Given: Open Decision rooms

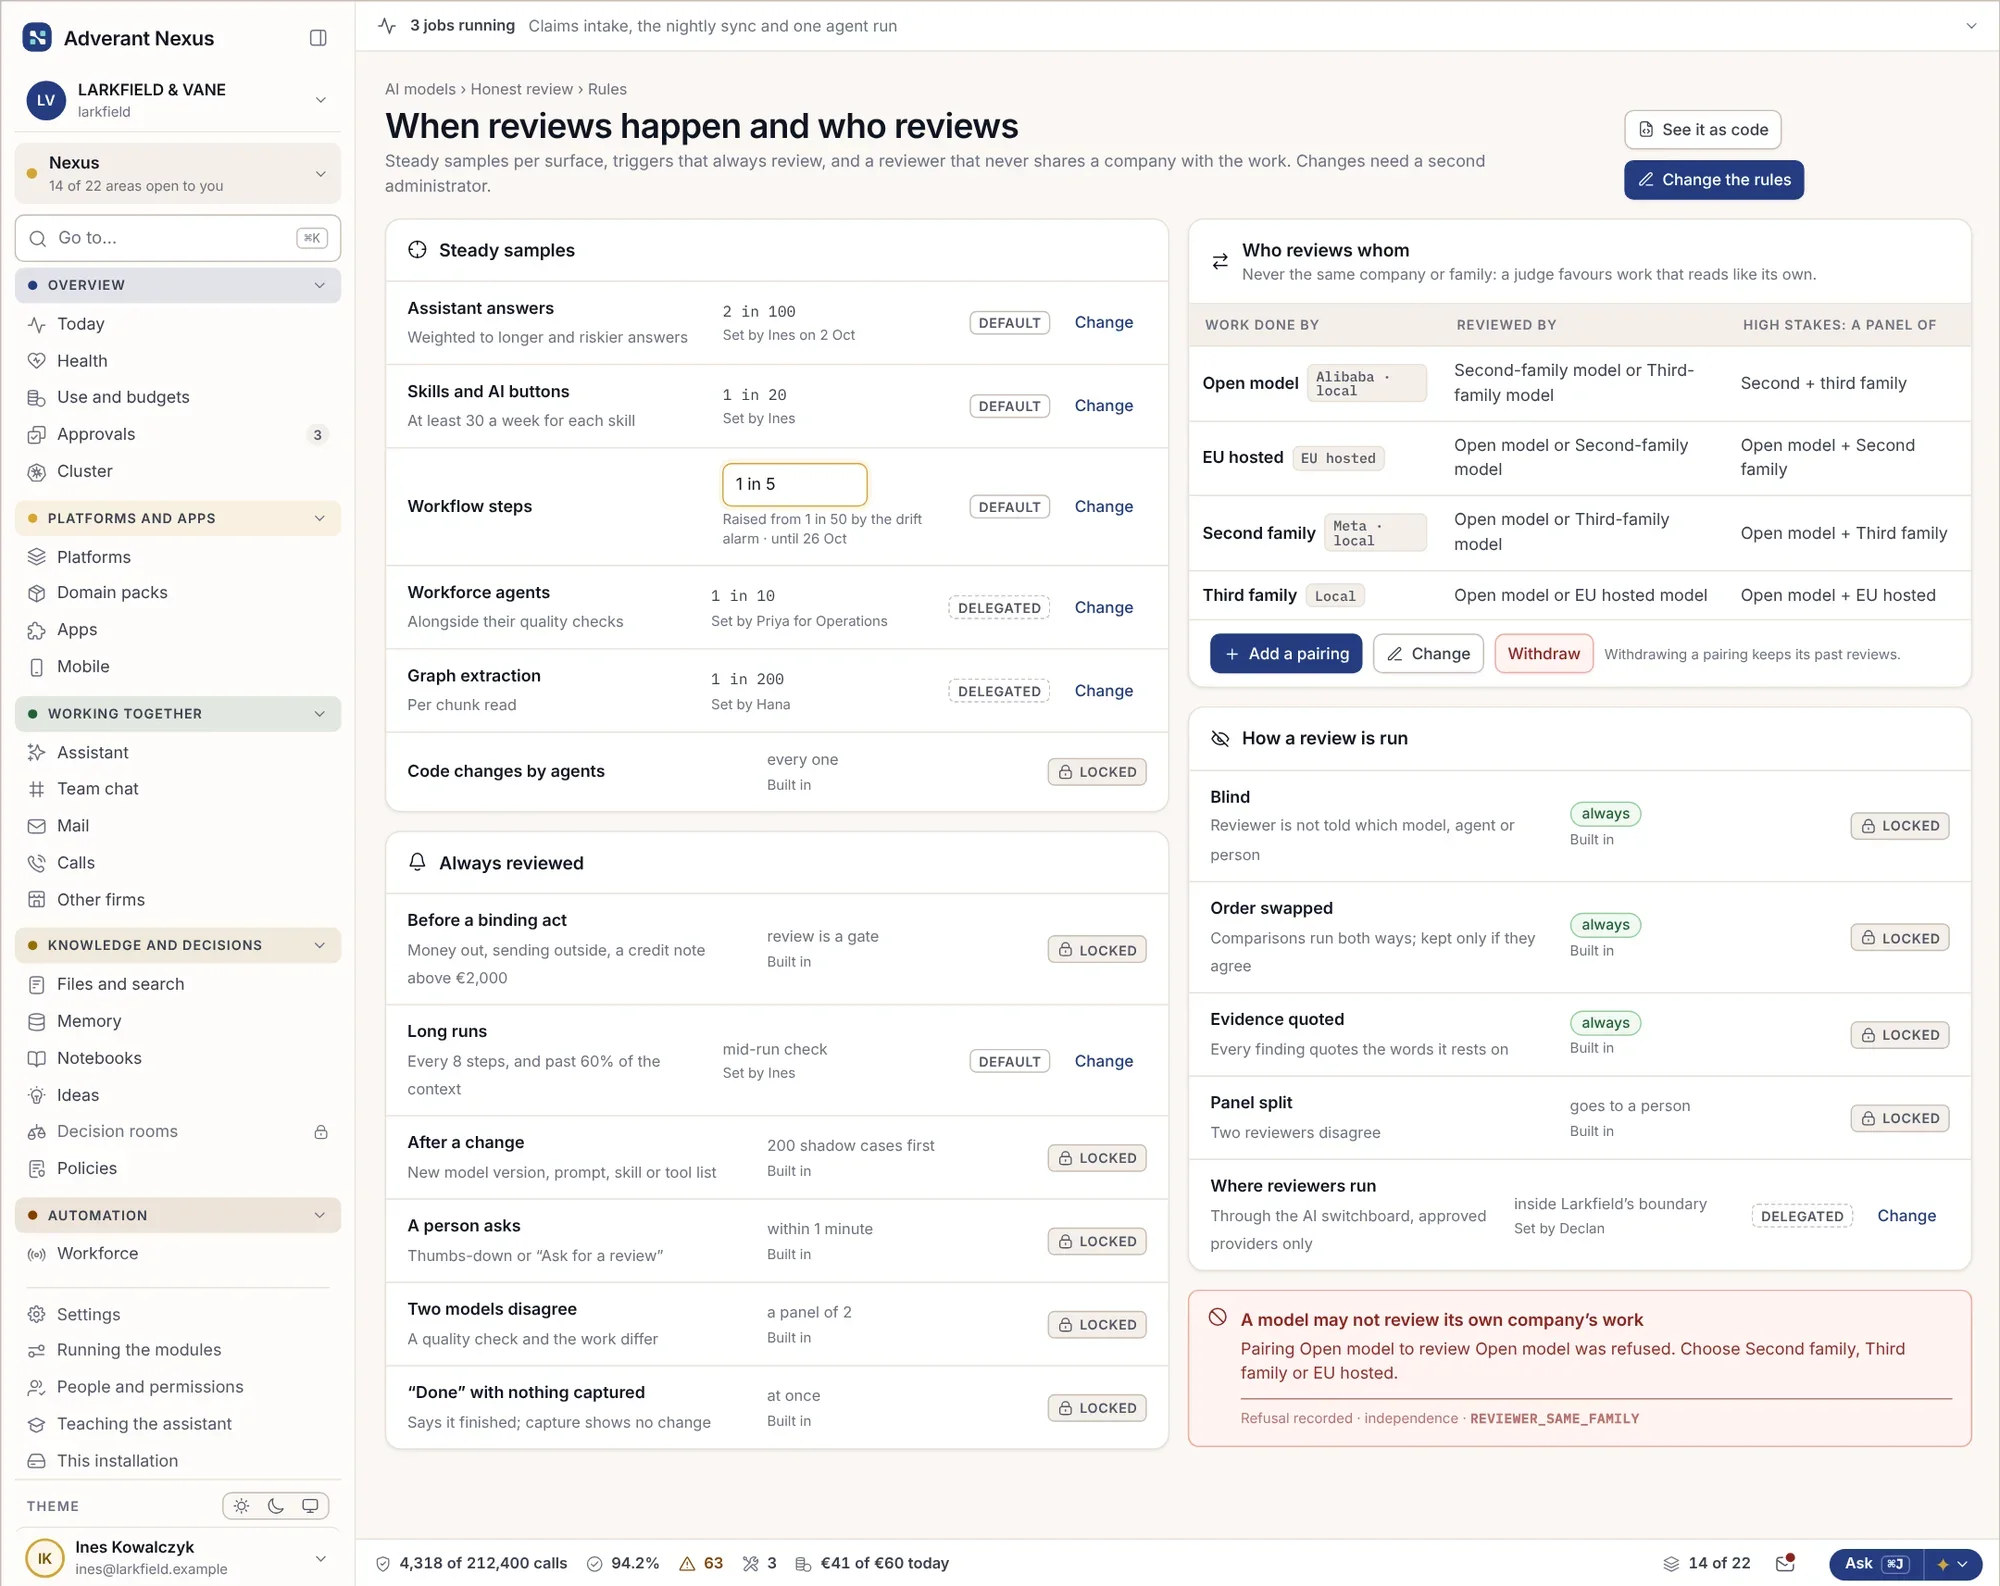Looking at the screenshot, I should 117,1132.
